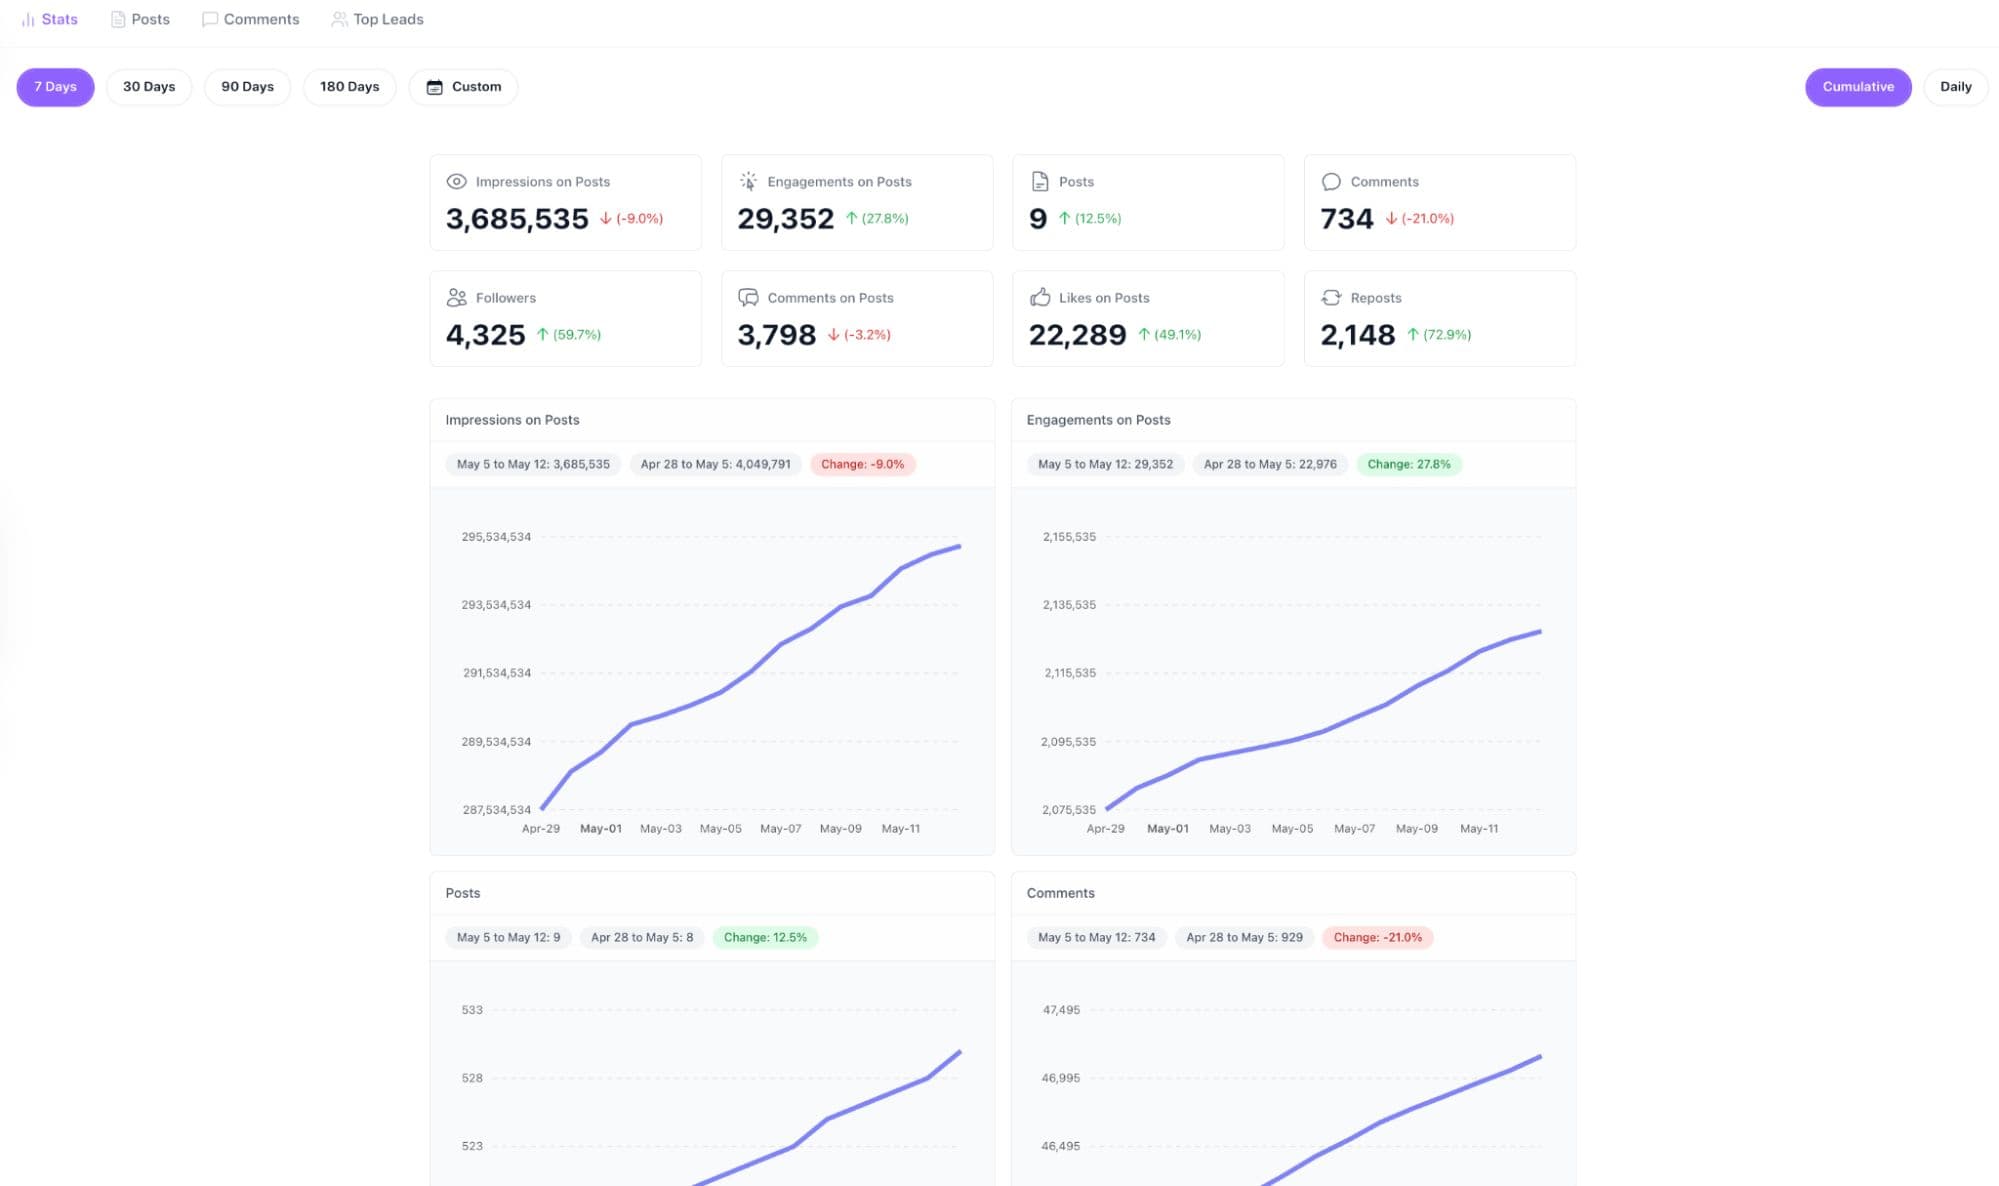Click the sparkle cursor icon on Engagements card
Screen dimensions: 1999x1186
[748, 182]
